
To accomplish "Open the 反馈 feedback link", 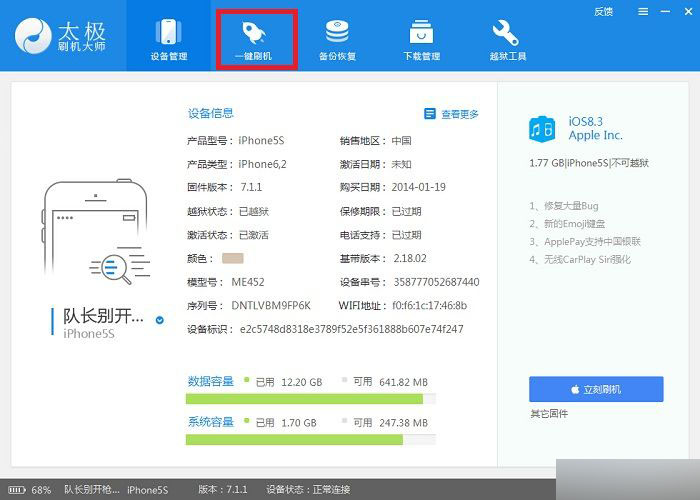I will pyautogui.click(x=603, y=12).
